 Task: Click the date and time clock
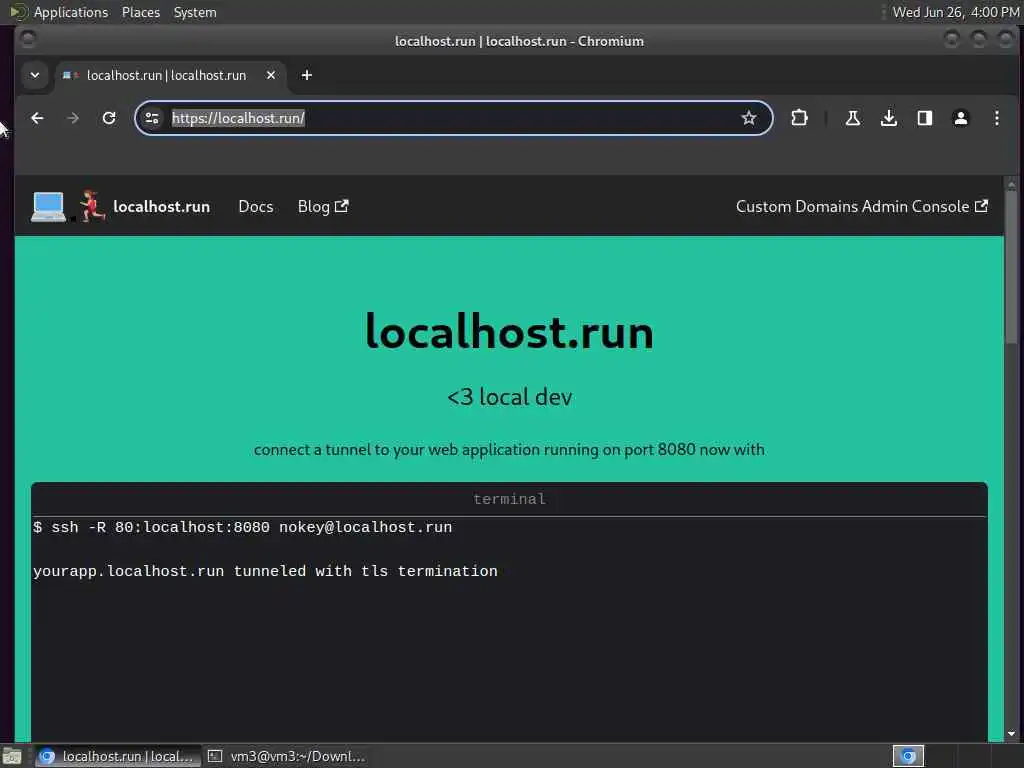click(955, 12)
